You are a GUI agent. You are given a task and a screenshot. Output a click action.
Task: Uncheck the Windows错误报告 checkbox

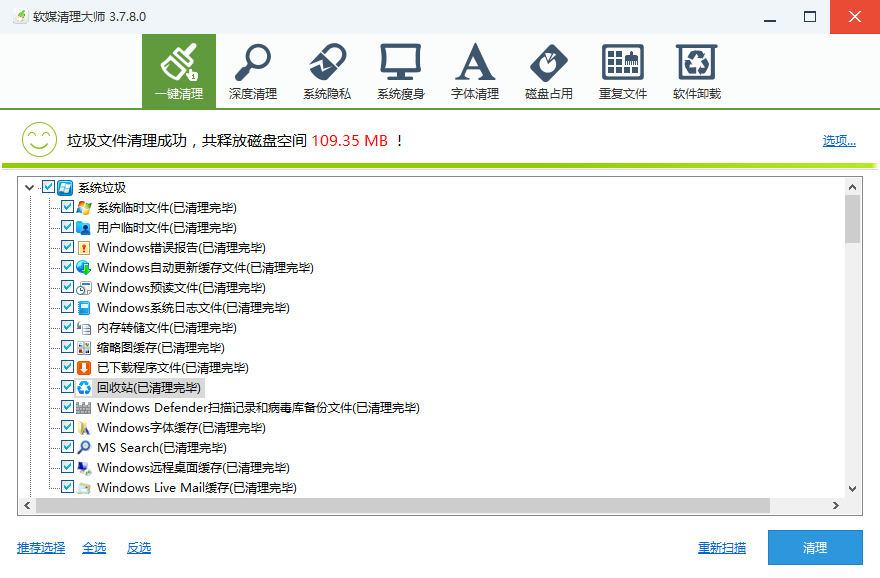pos(67,247)
